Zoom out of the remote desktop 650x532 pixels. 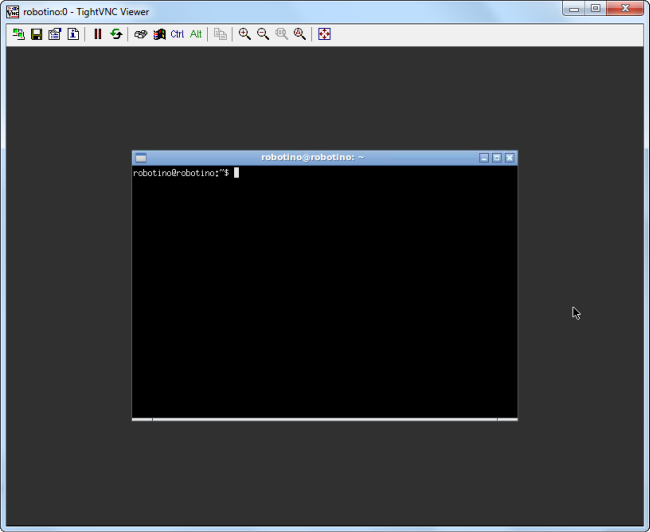pyautogui.click(x=263, y=34)
